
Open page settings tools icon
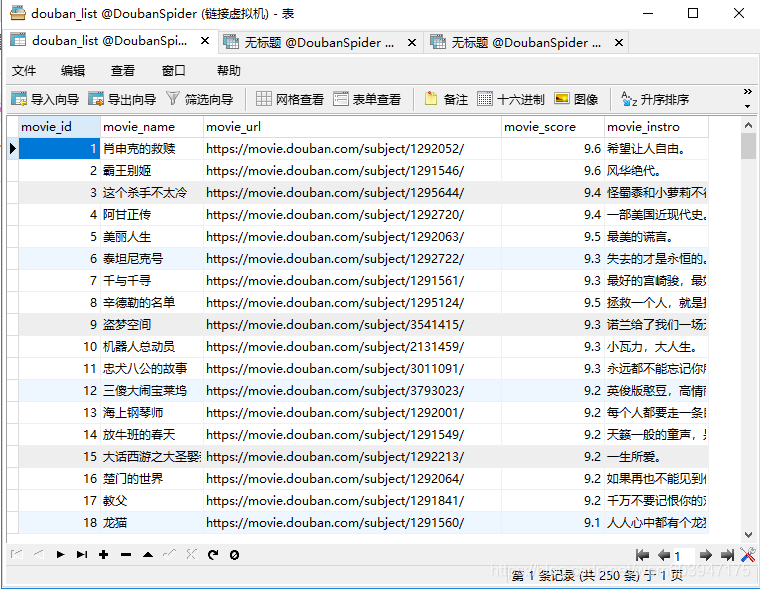[x=748, y=555]
